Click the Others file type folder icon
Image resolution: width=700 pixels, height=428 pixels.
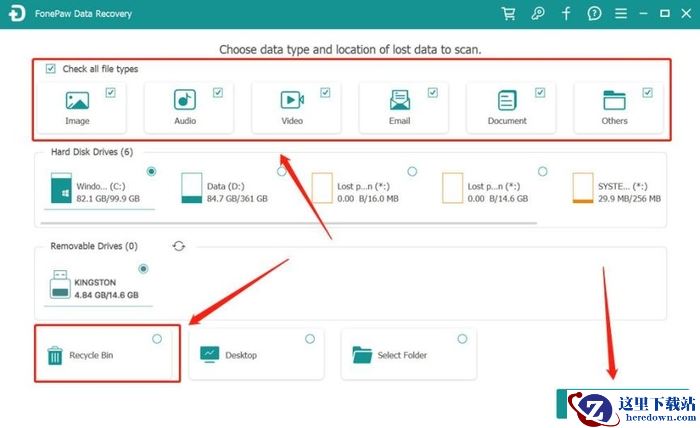[x=614, y=100]
